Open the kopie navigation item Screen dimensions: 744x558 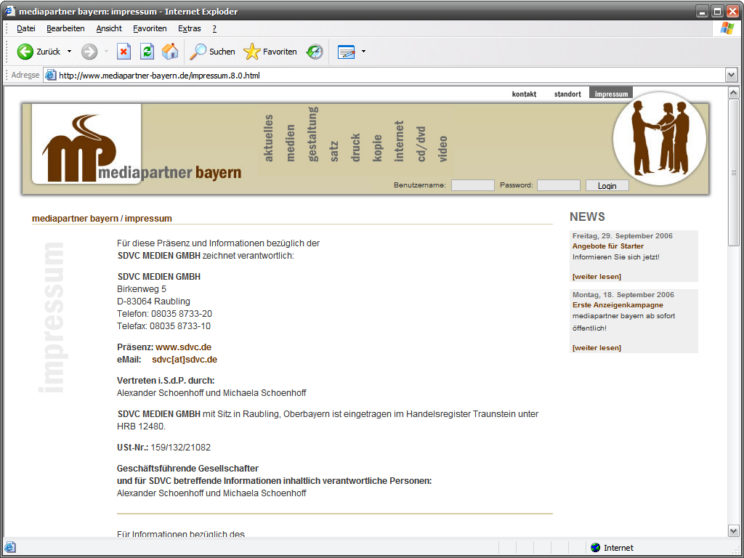pos(377,148)
